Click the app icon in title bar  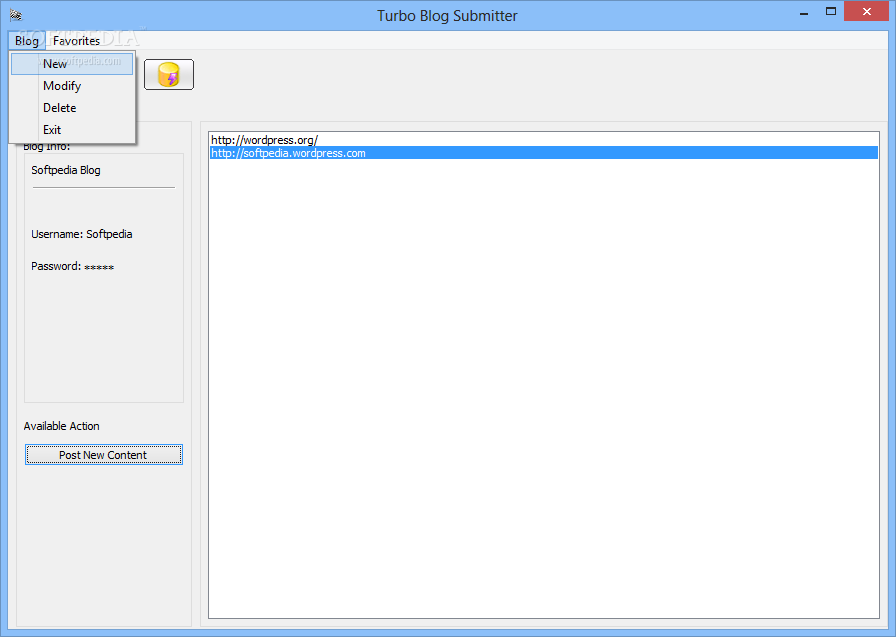(15, 15)
